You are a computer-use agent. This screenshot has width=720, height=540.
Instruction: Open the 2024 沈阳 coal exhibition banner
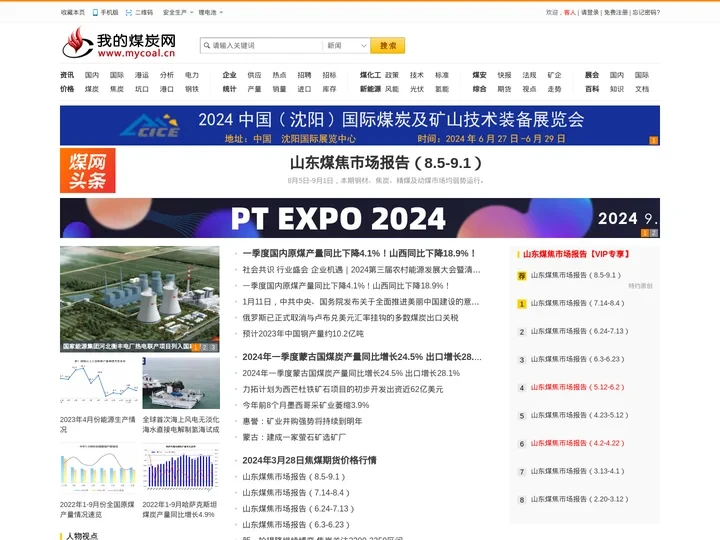[x=360, y=125]
